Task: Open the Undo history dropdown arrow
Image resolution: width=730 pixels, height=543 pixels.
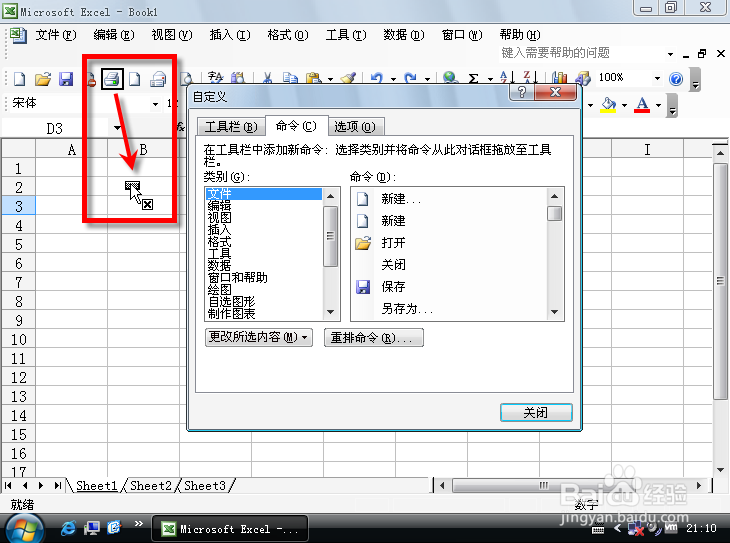Action: tap(393, 79)
